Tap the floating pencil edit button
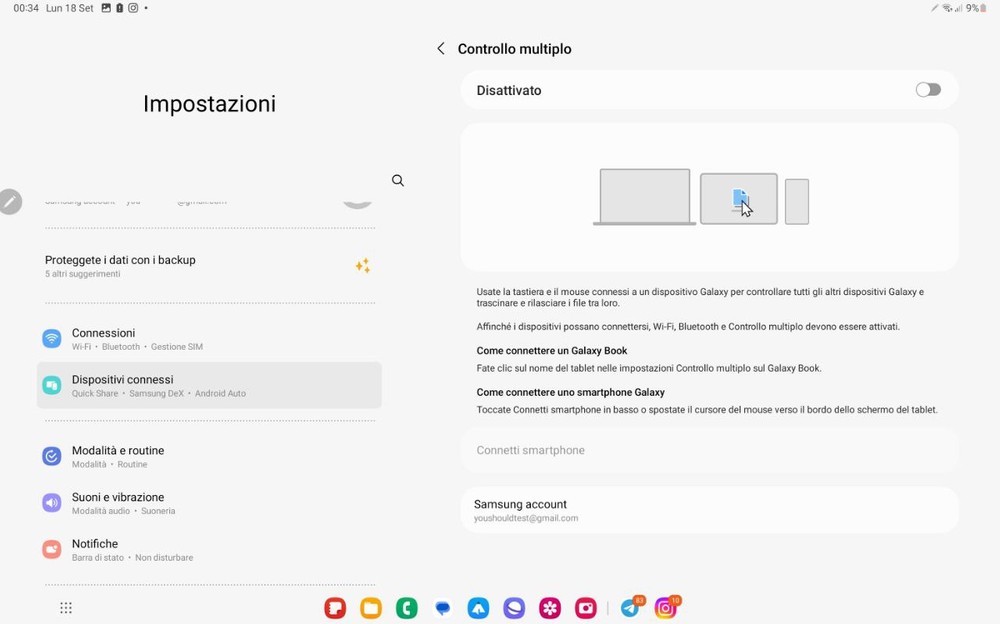 coord(10,202)
